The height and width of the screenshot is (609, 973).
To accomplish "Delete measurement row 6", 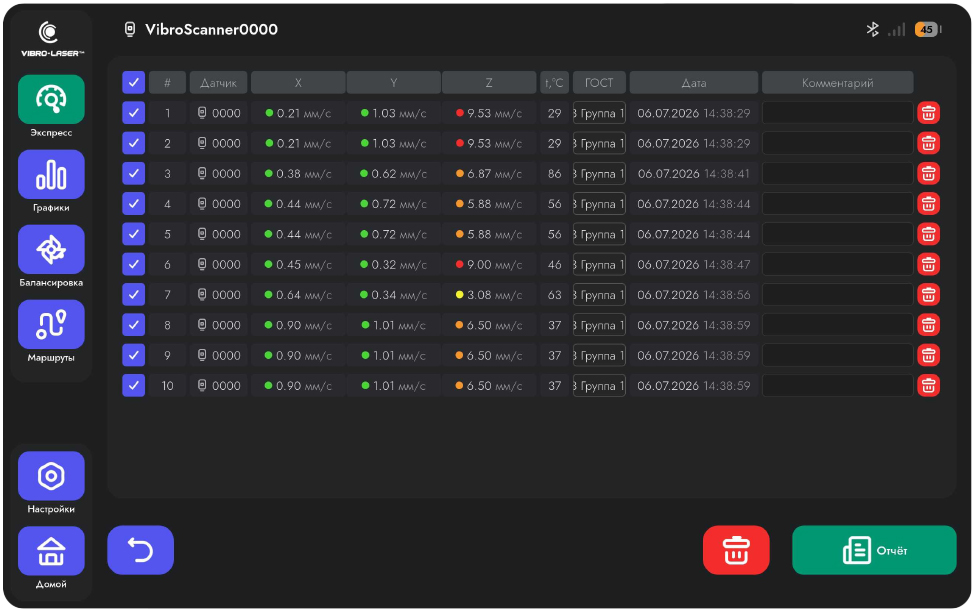I will [928, 264].
